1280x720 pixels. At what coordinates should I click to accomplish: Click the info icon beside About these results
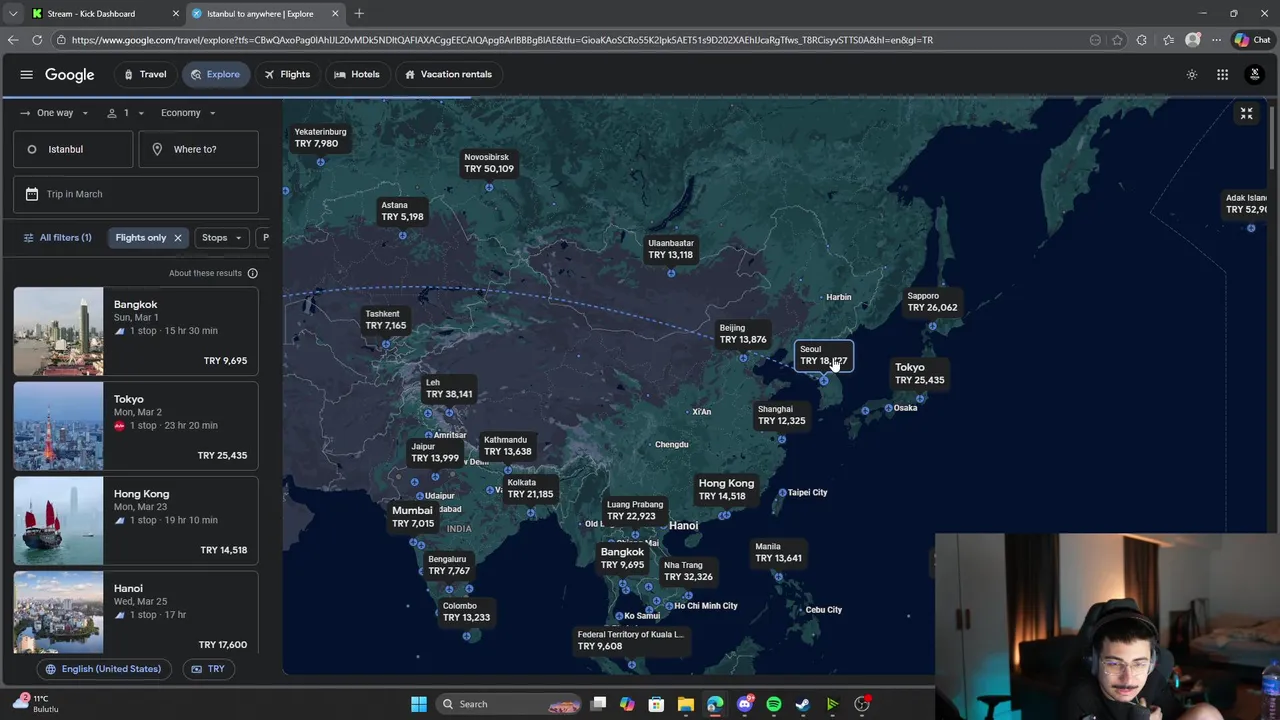[252, 273]
